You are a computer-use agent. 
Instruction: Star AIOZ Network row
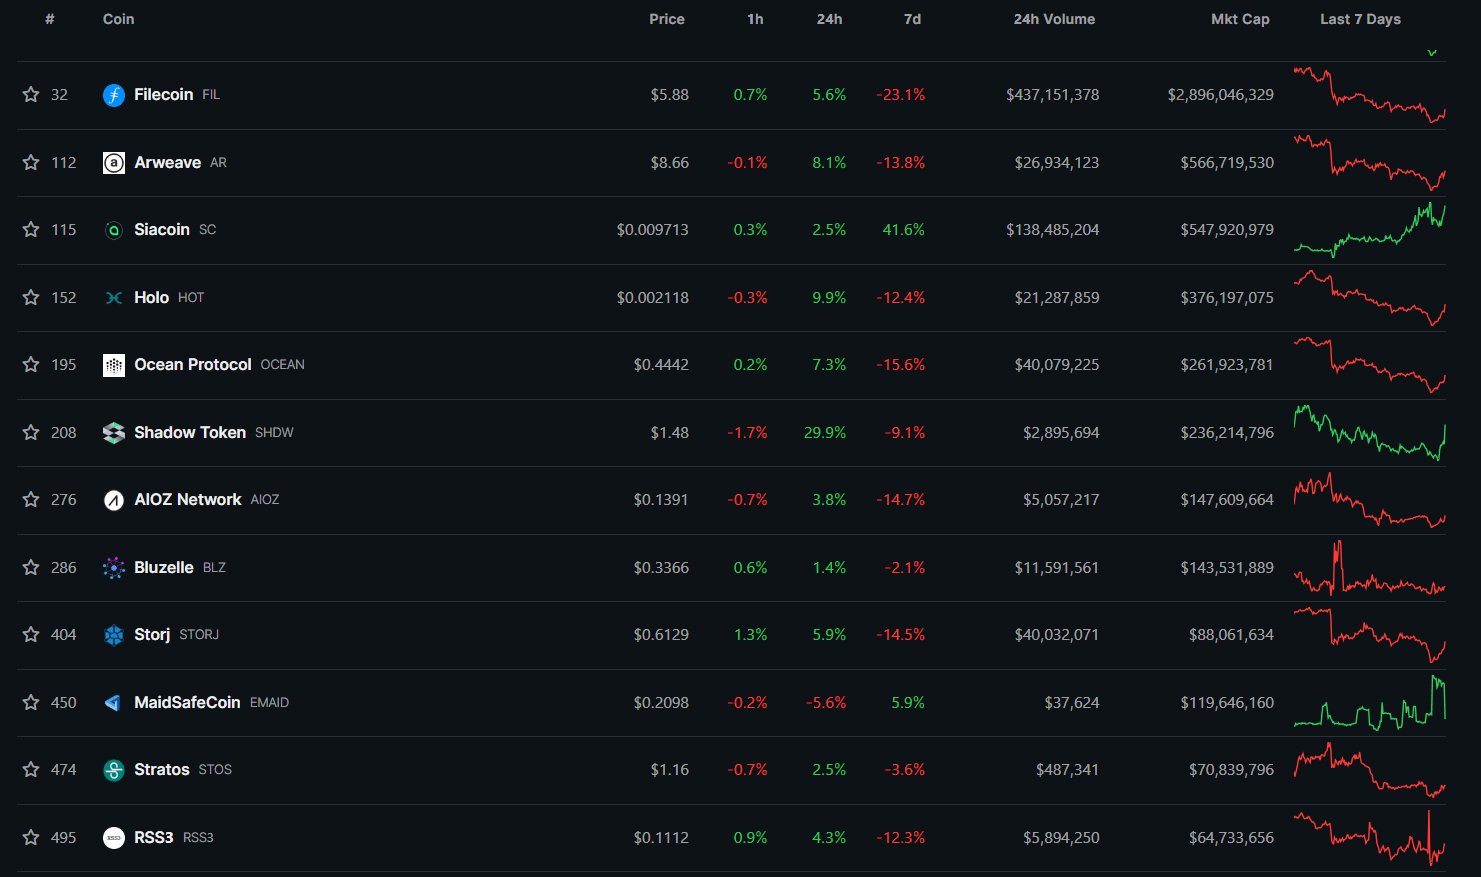[31, 499]
